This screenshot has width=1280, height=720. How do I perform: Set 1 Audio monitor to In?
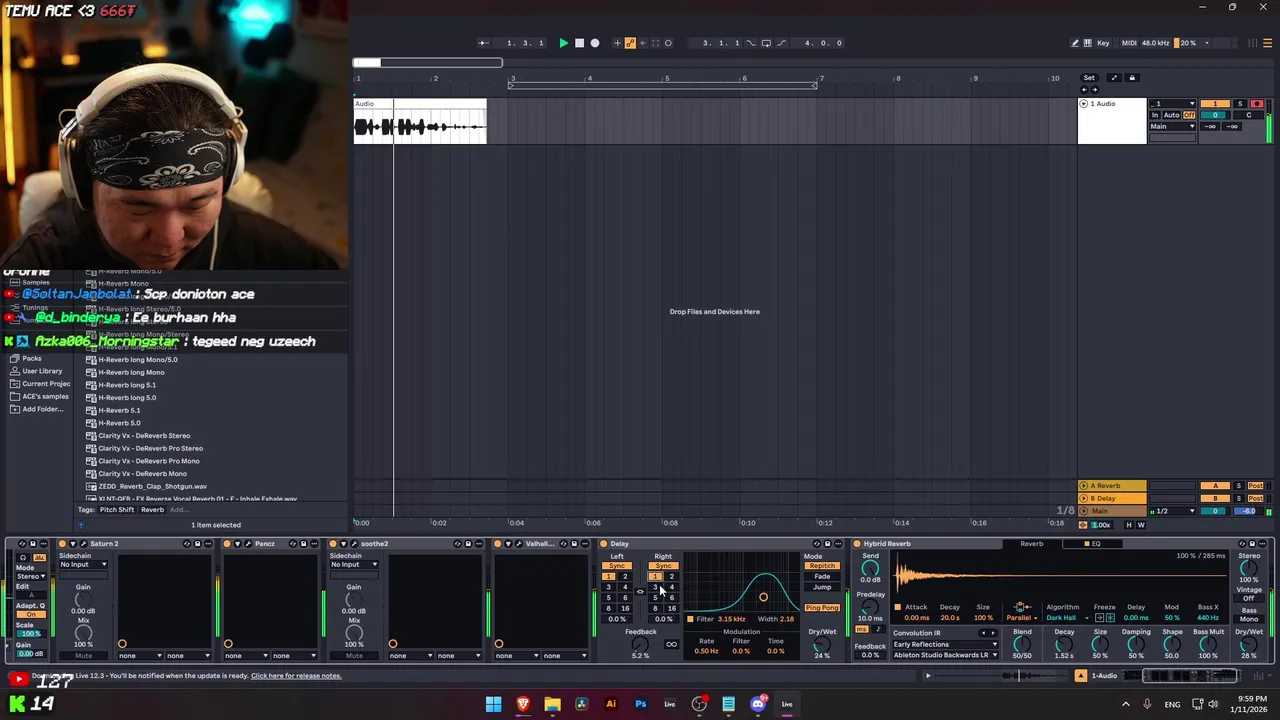pyautogui.click(x=1155, y=115)
